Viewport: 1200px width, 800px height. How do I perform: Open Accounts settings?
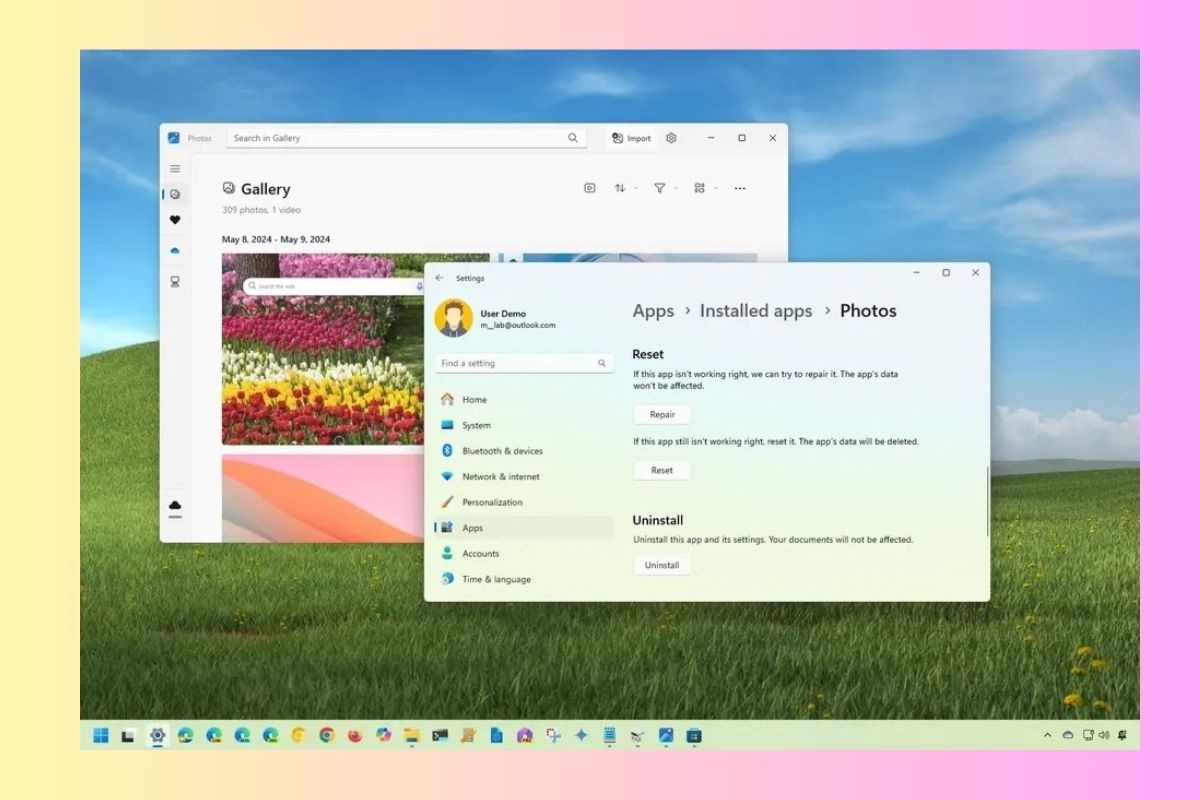[x=524, y=553]
